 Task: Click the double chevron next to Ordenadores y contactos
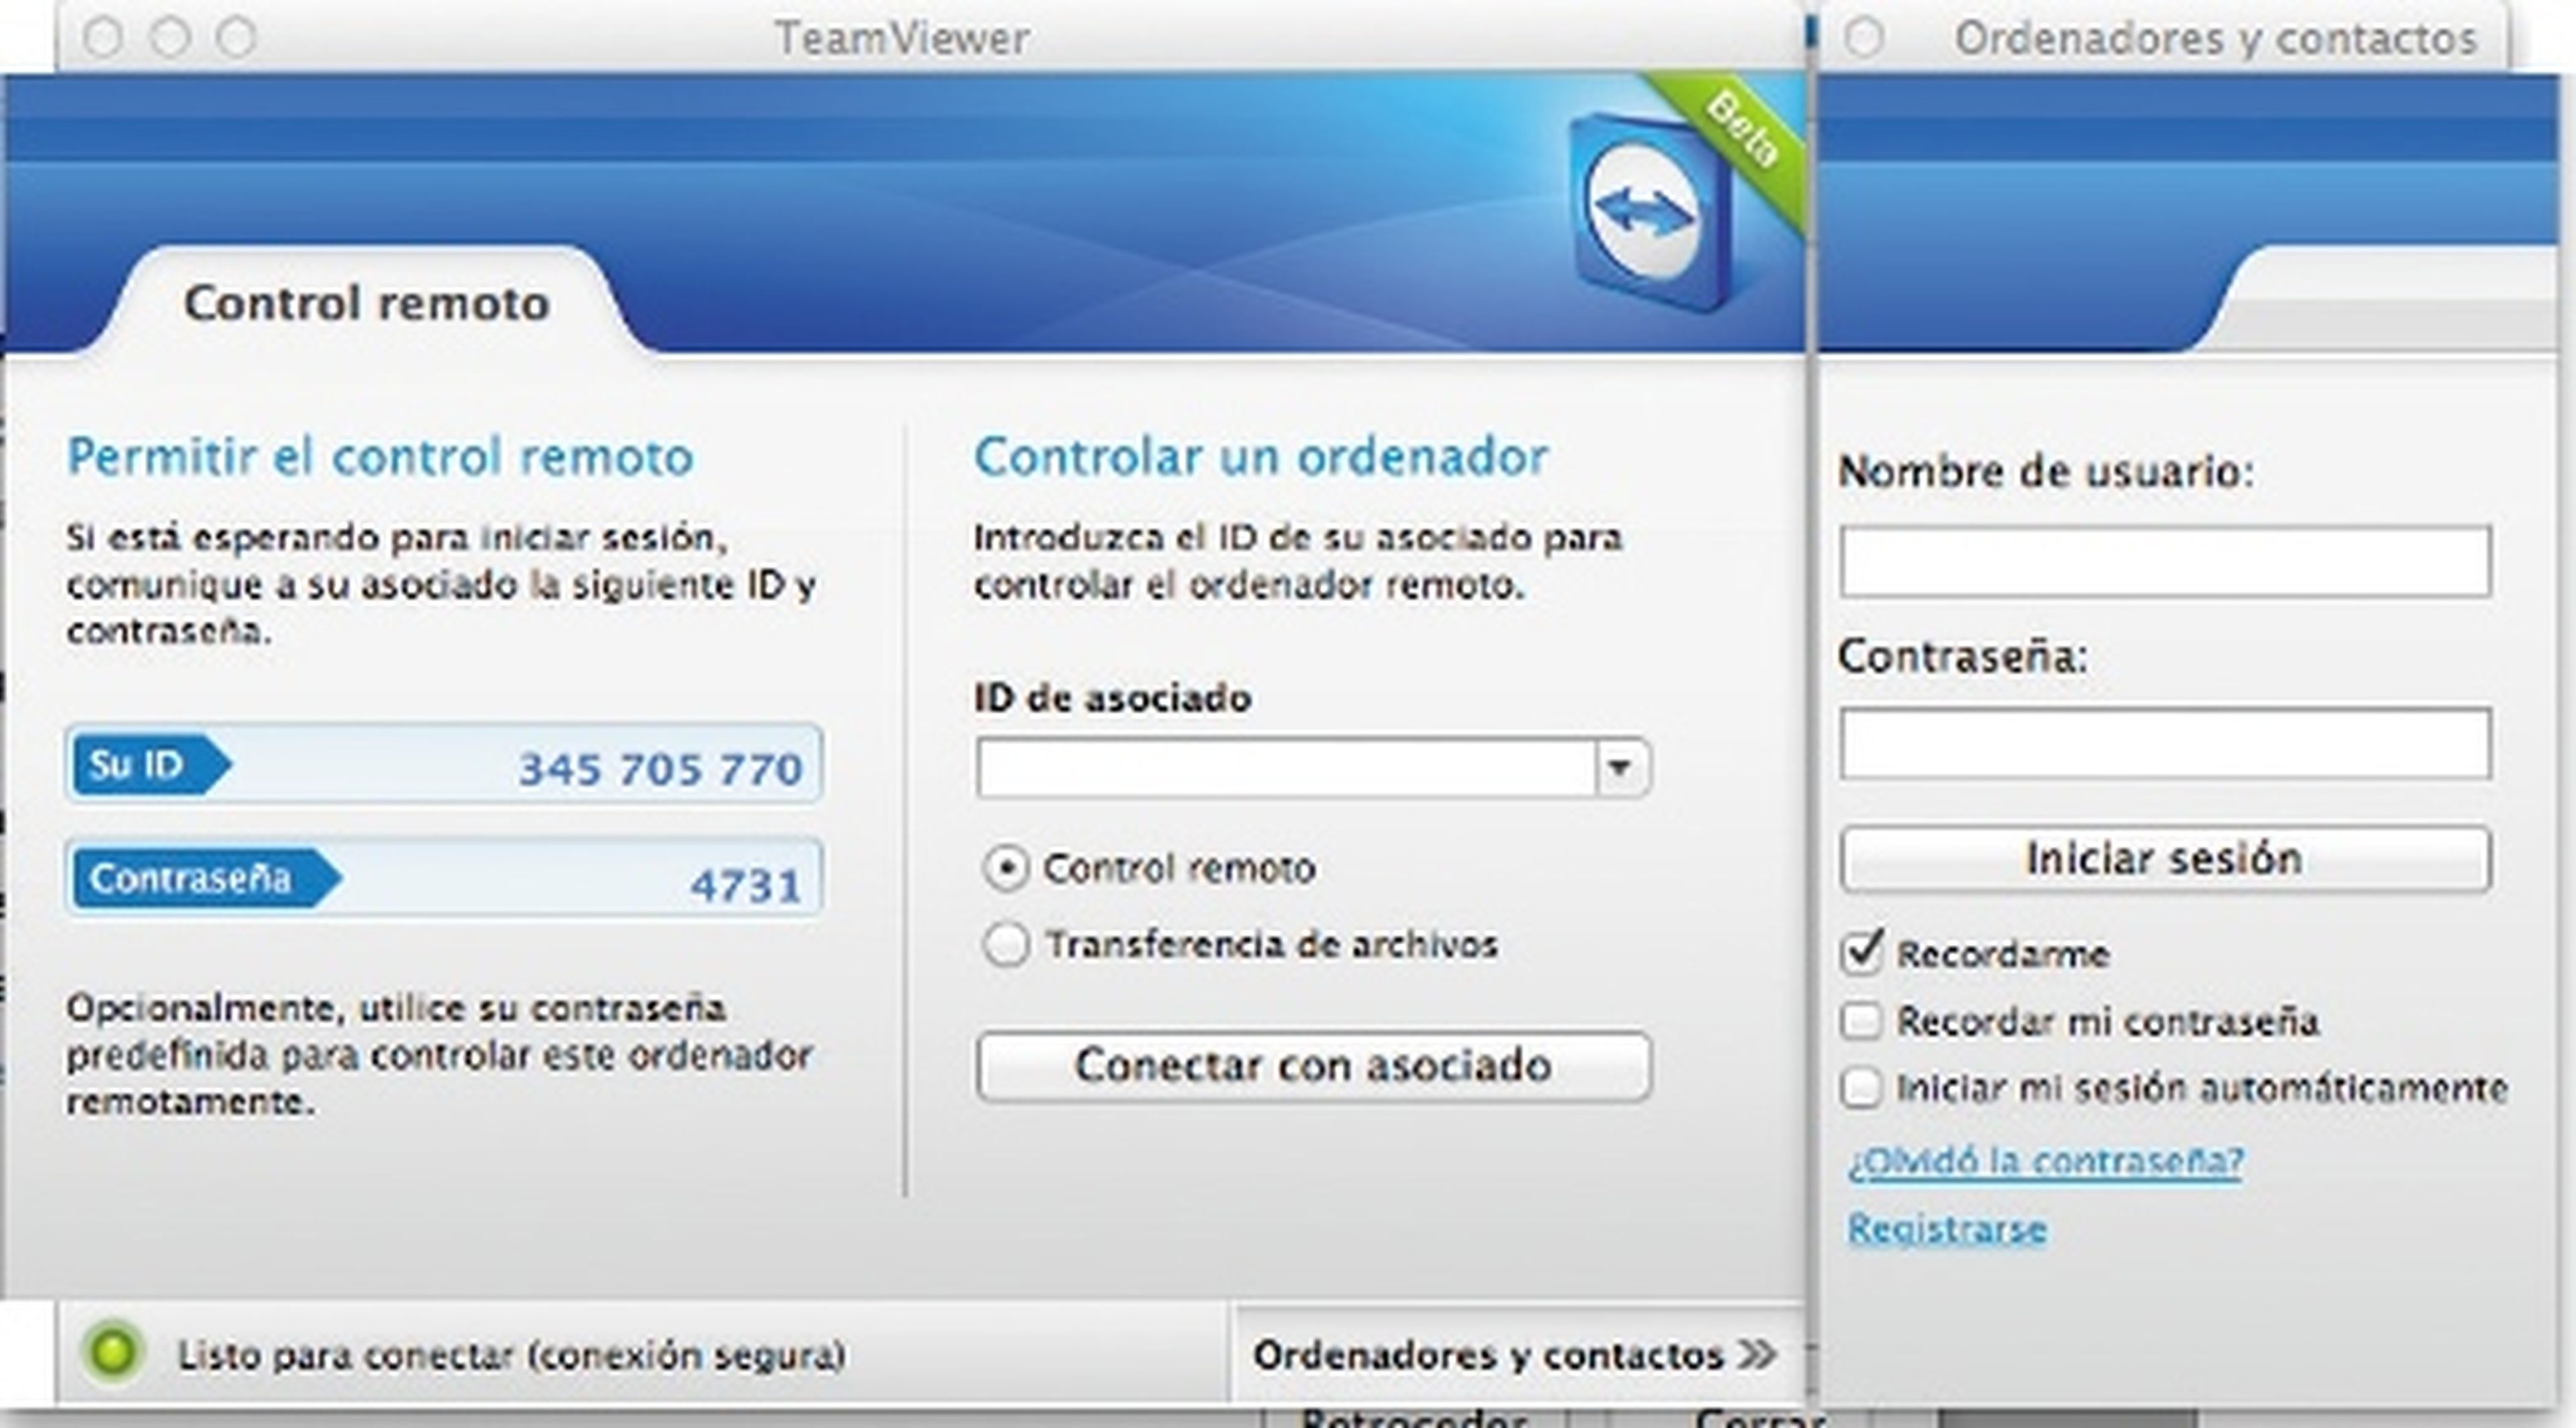click(1757, 1355)
